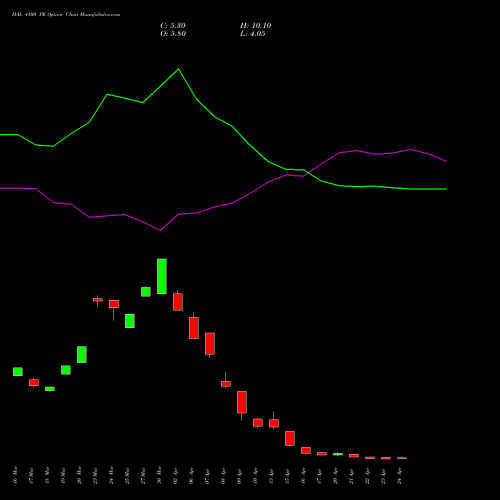Select the green candle on 16 Mar

point(18,372)
